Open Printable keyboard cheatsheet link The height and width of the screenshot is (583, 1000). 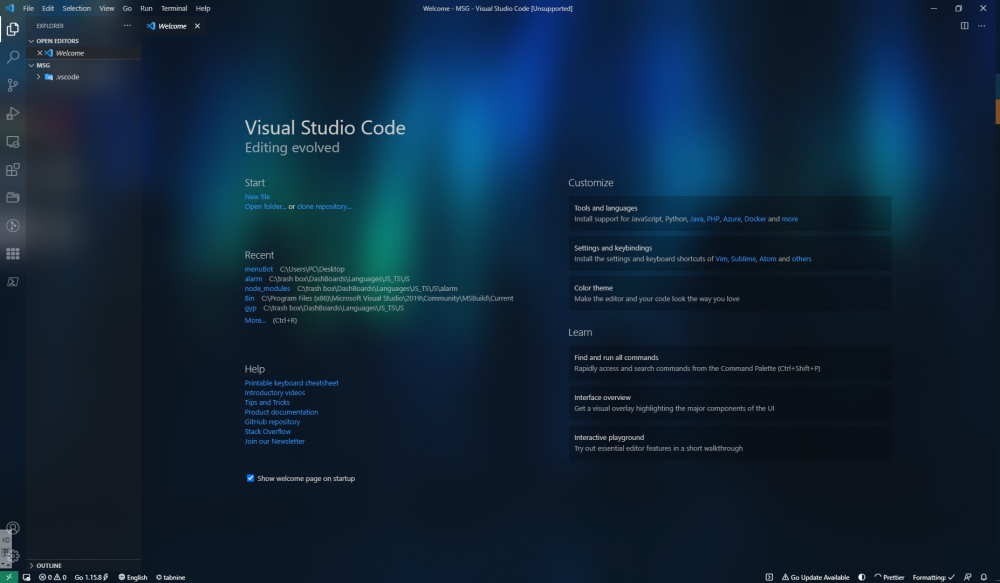pos(291,383)
